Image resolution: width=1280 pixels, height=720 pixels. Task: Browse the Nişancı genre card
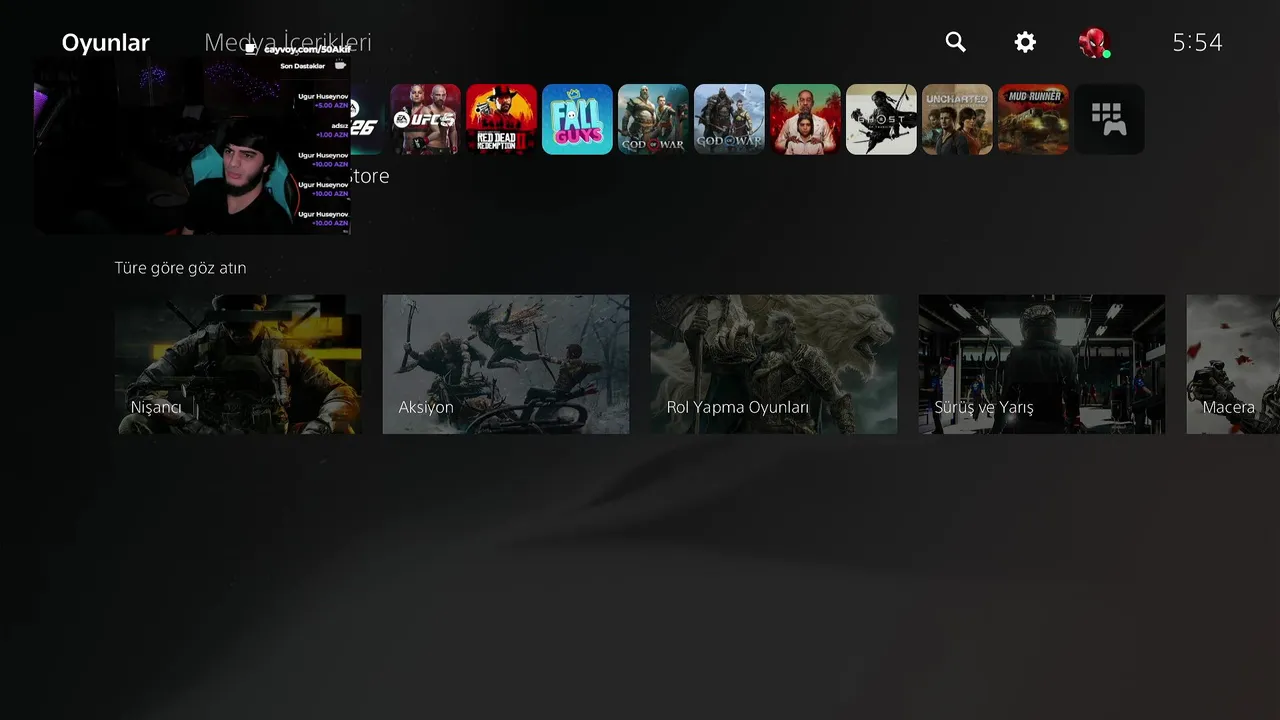coord(238,364)
